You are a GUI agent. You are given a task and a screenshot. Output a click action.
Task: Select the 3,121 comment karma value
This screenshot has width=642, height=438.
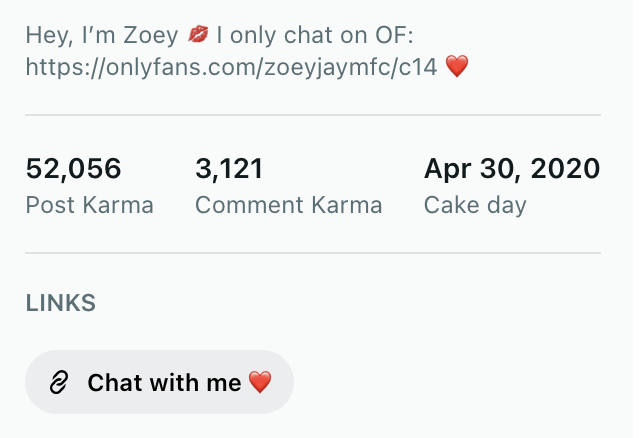pos(229,168)
